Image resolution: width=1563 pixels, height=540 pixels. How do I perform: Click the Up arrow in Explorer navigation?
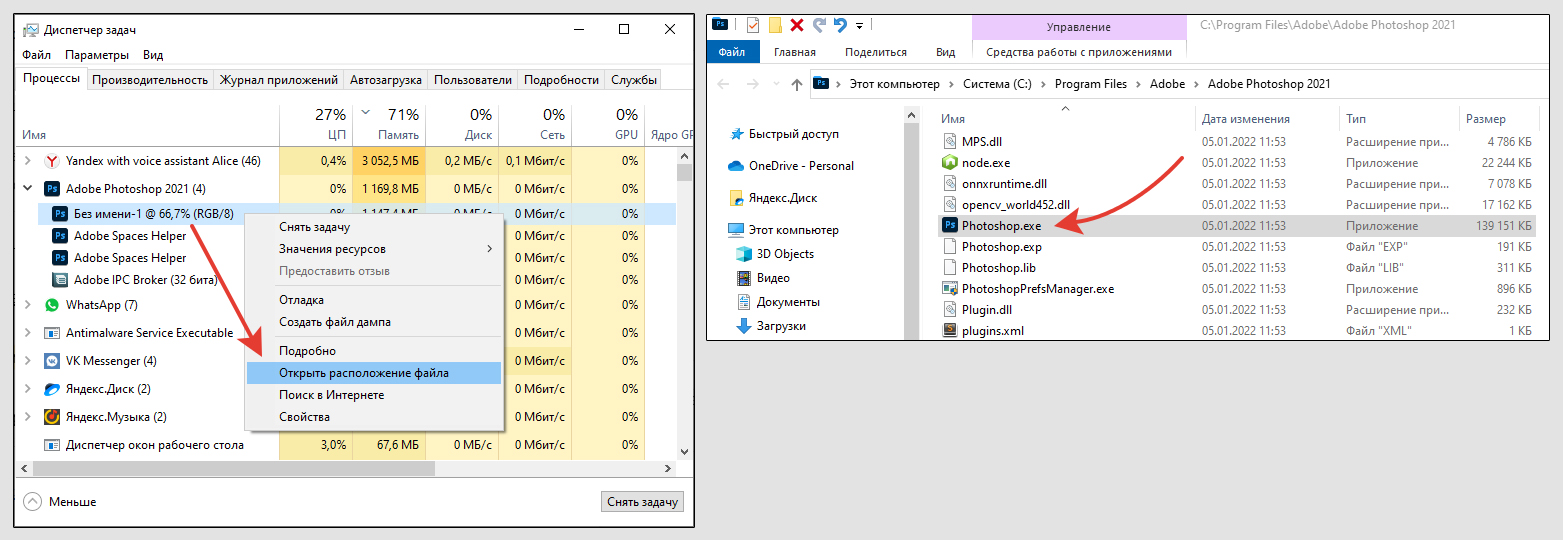[x=796, y=85]
